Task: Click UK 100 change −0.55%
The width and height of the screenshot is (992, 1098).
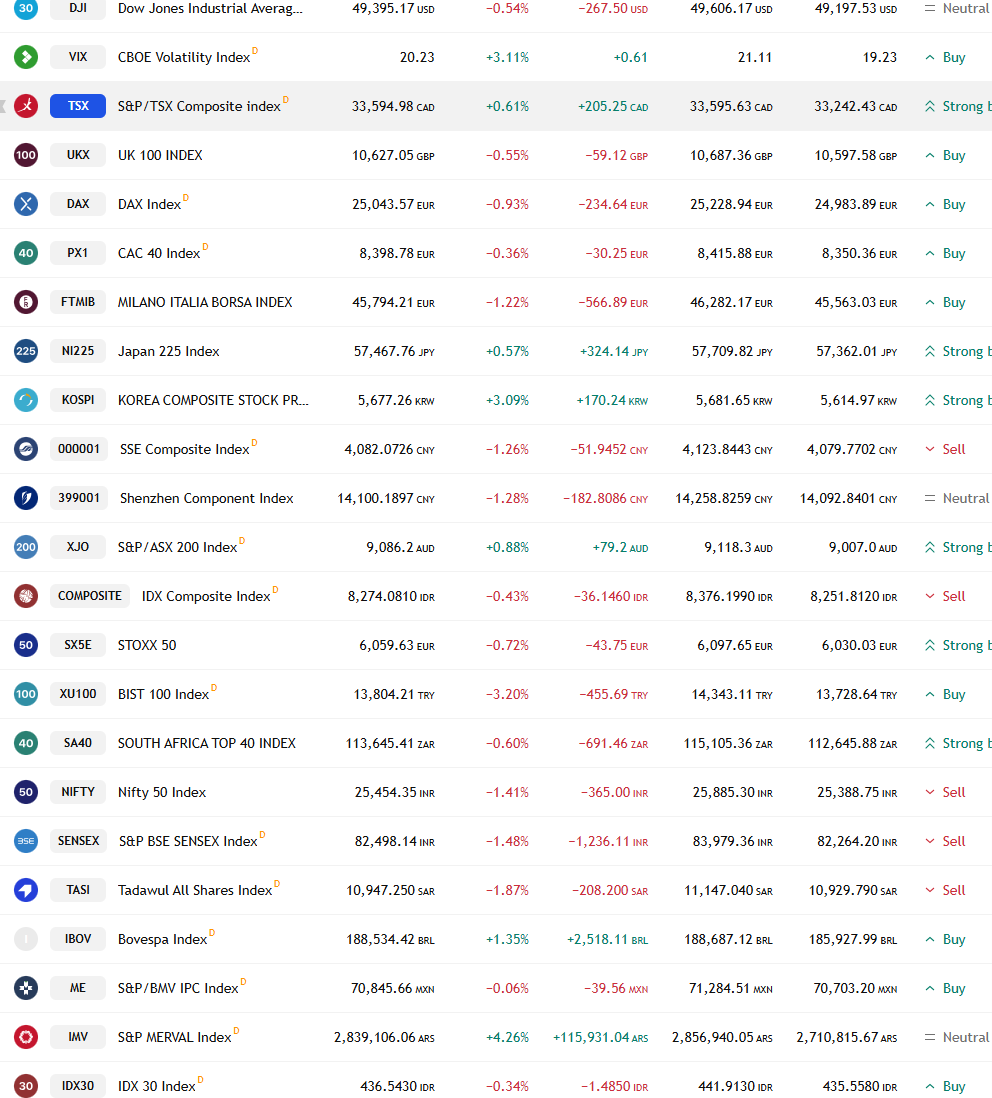Action: pos(508,155)
